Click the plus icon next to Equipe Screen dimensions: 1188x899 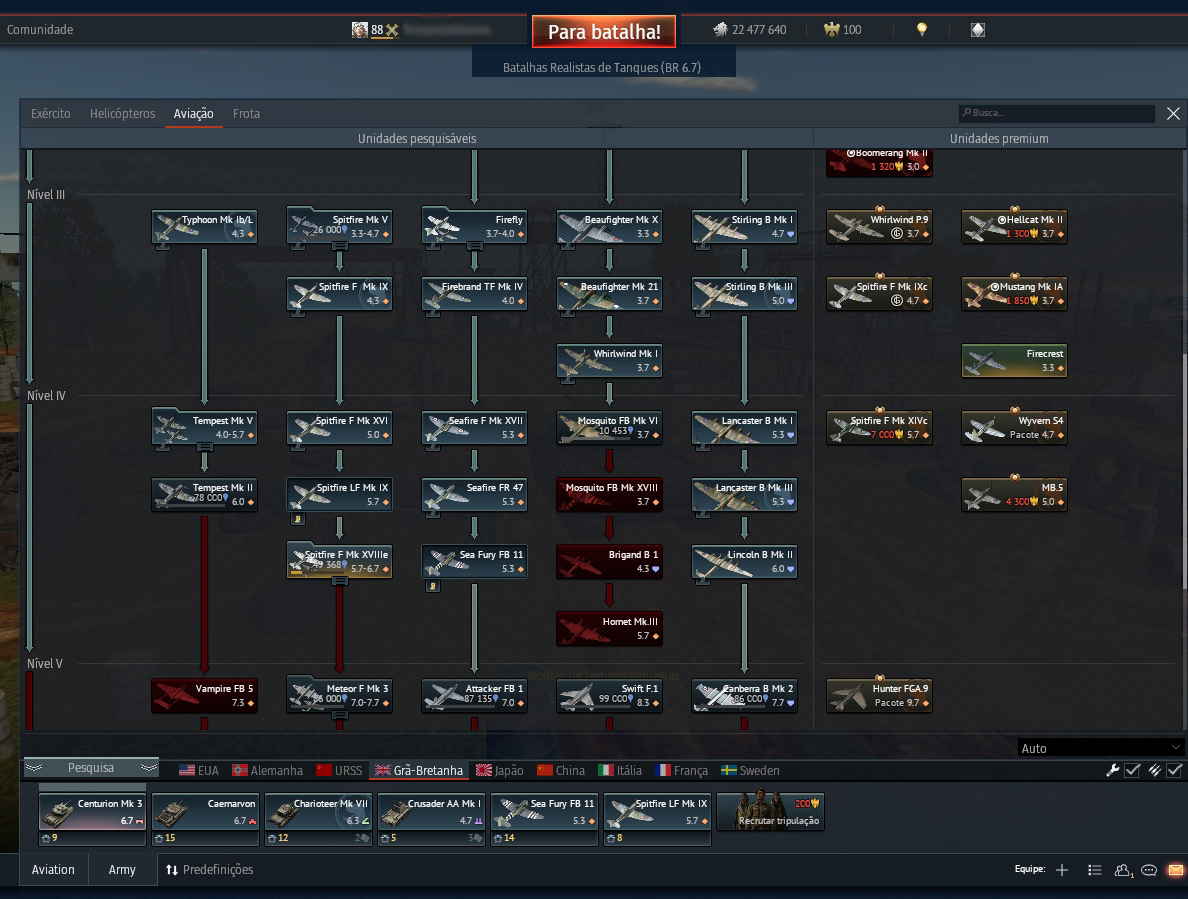1061,869
